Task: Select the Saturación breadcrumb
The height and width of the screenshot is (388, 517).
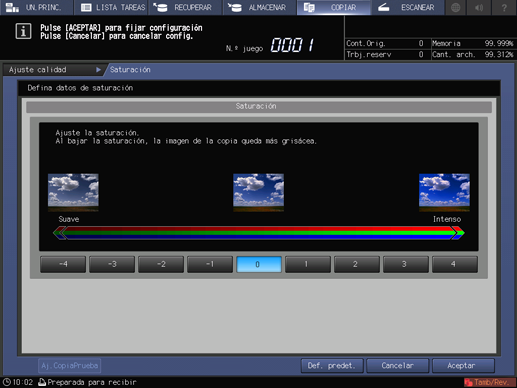Action: click(x=130, y=70)
